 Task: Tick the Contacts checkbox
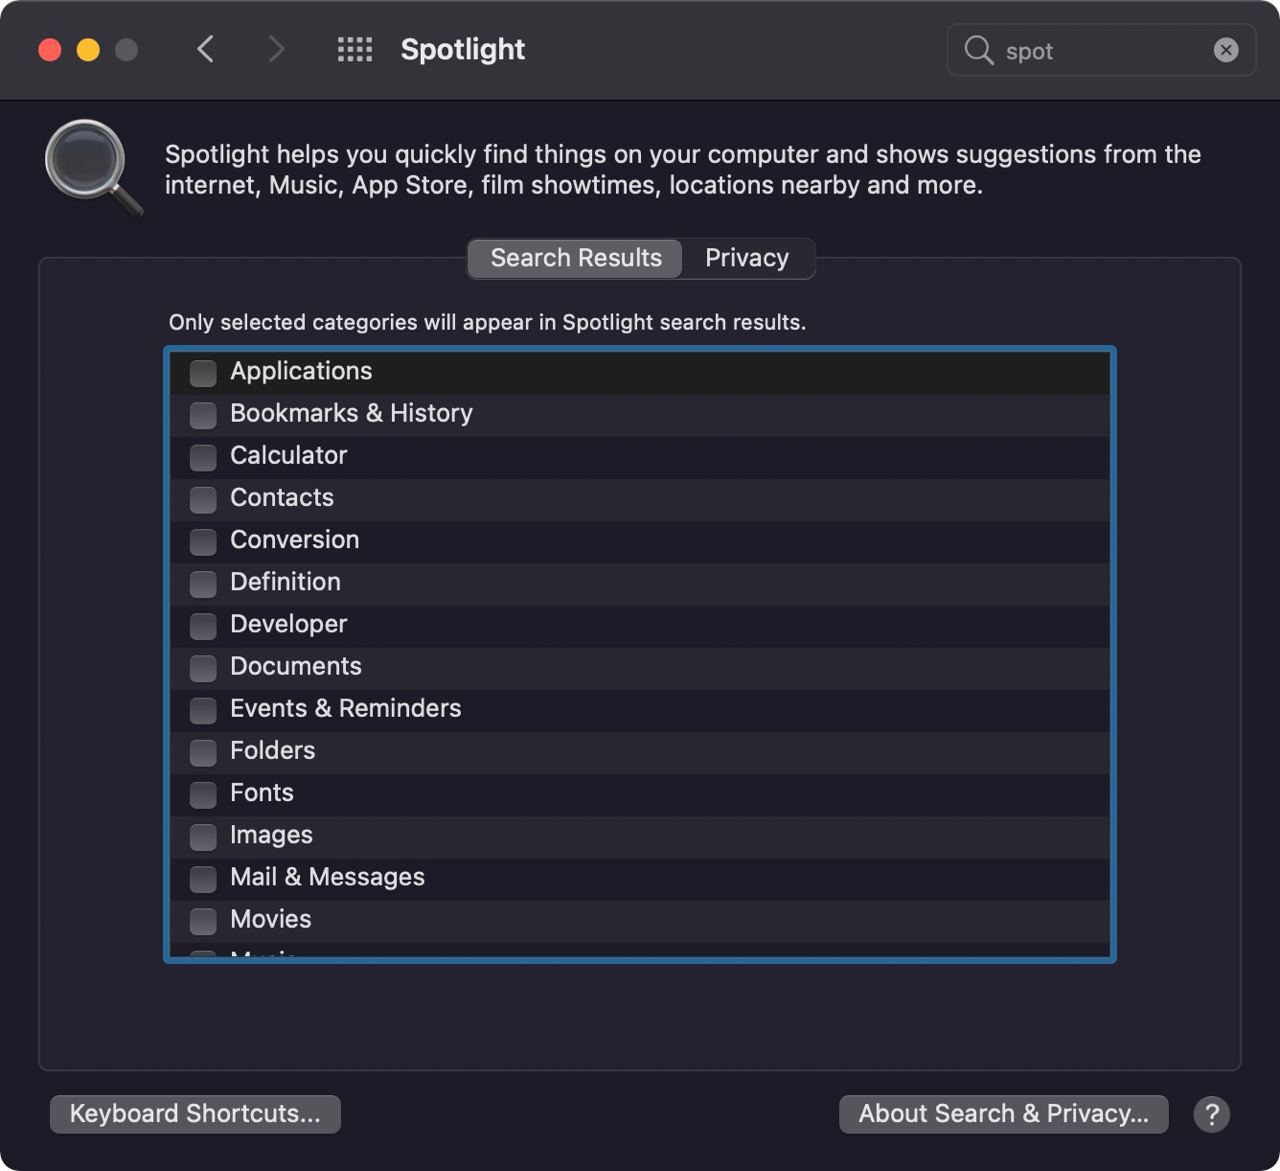pos(203,499)
